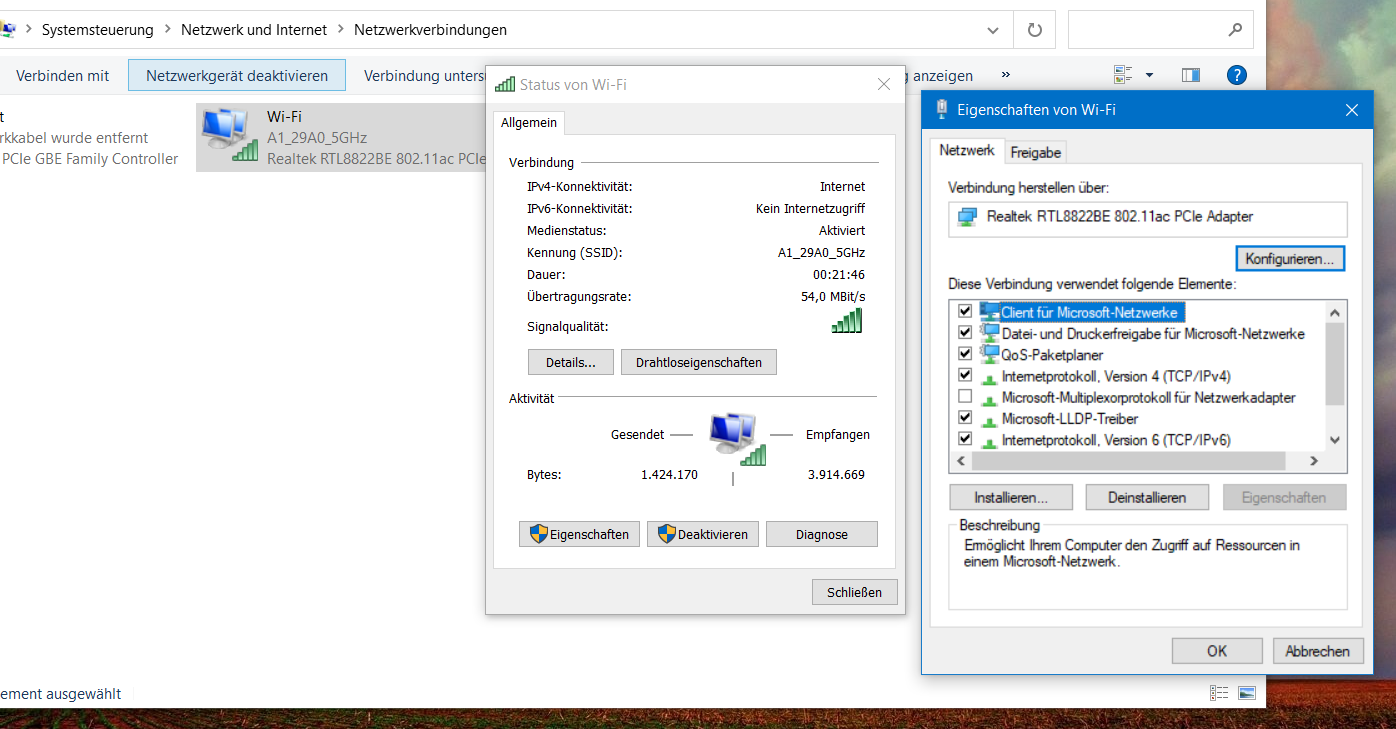1396x729 pixels.
Task: Click vertical scrollbar thumb in elements list
Action: click(1335, 364)
